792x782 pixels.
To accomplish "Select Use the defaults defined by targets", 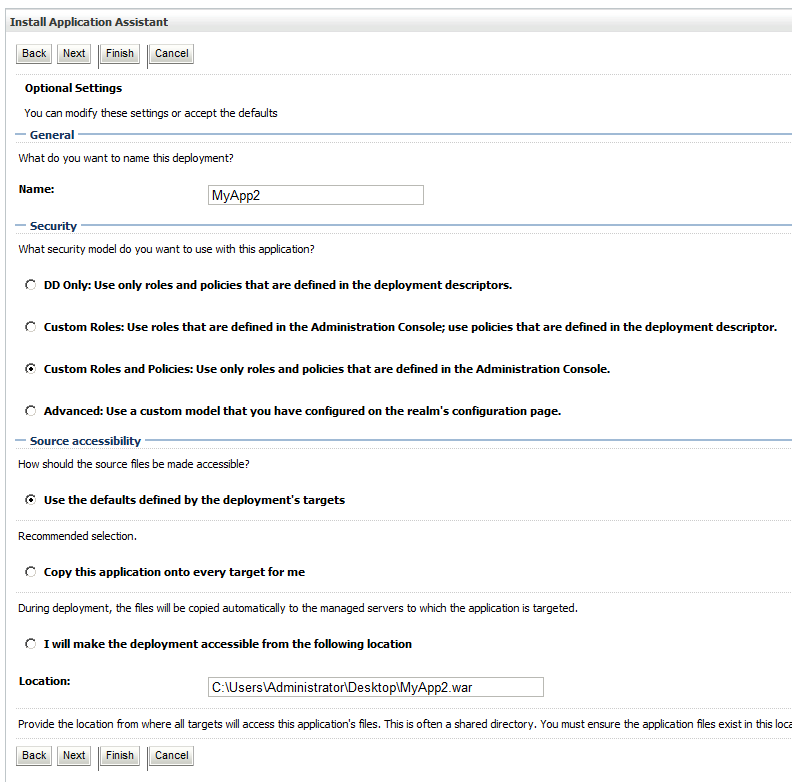I will (x=31, y=500).
